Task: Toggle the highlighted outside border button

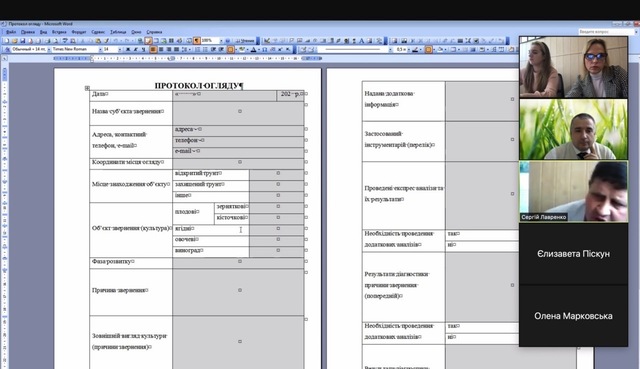Action: [x=231, y=49]
